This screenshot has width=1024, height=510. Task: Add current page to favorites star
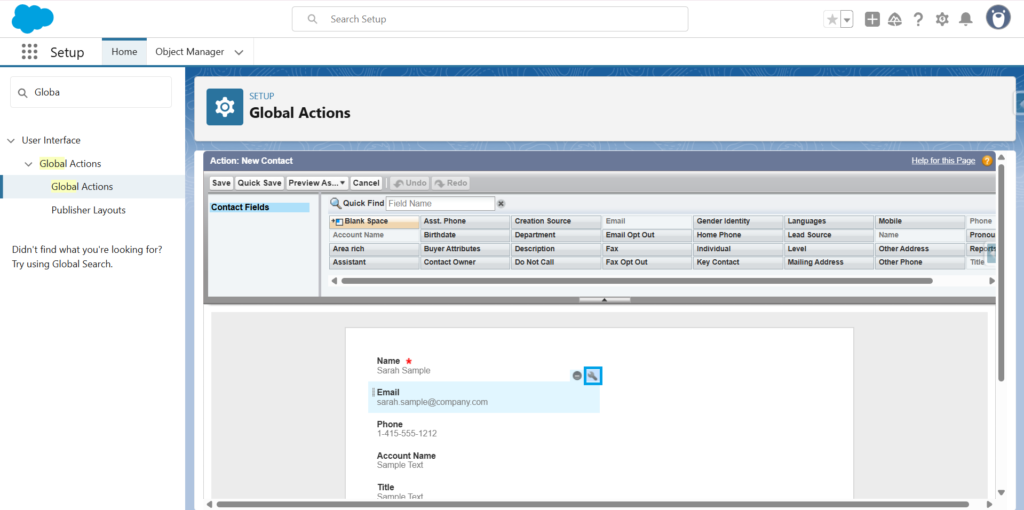coord(832,19)
